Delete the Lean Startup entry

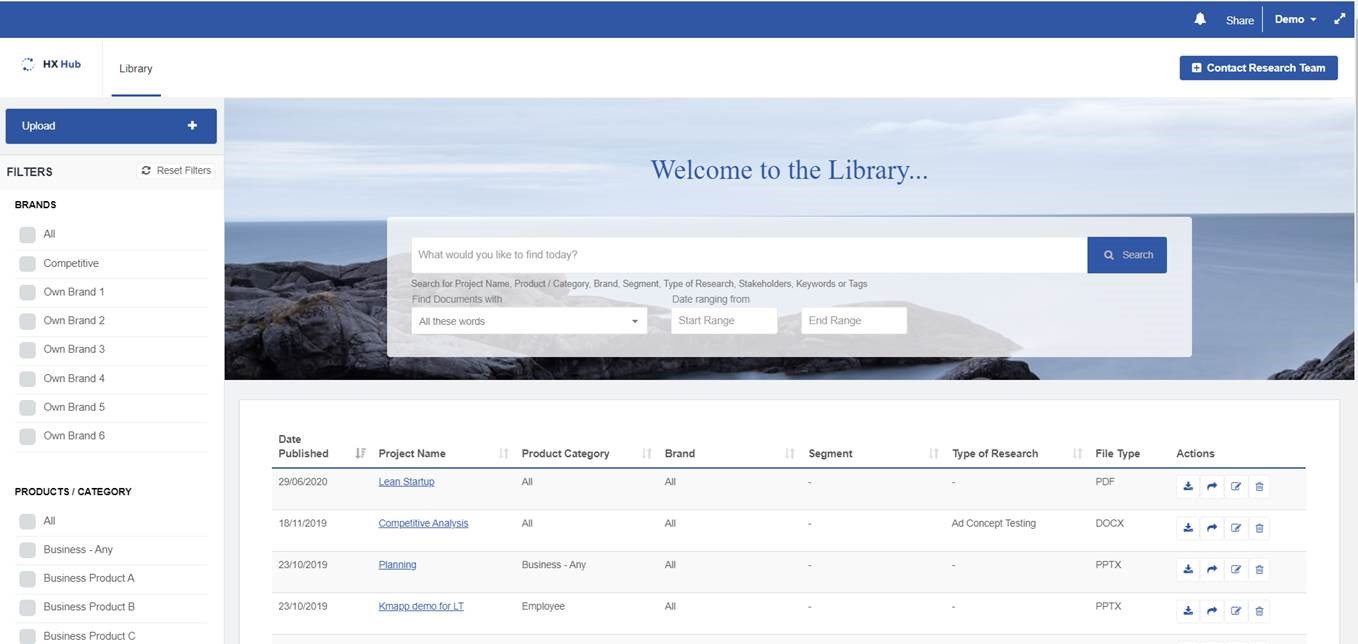(1259, 487)
